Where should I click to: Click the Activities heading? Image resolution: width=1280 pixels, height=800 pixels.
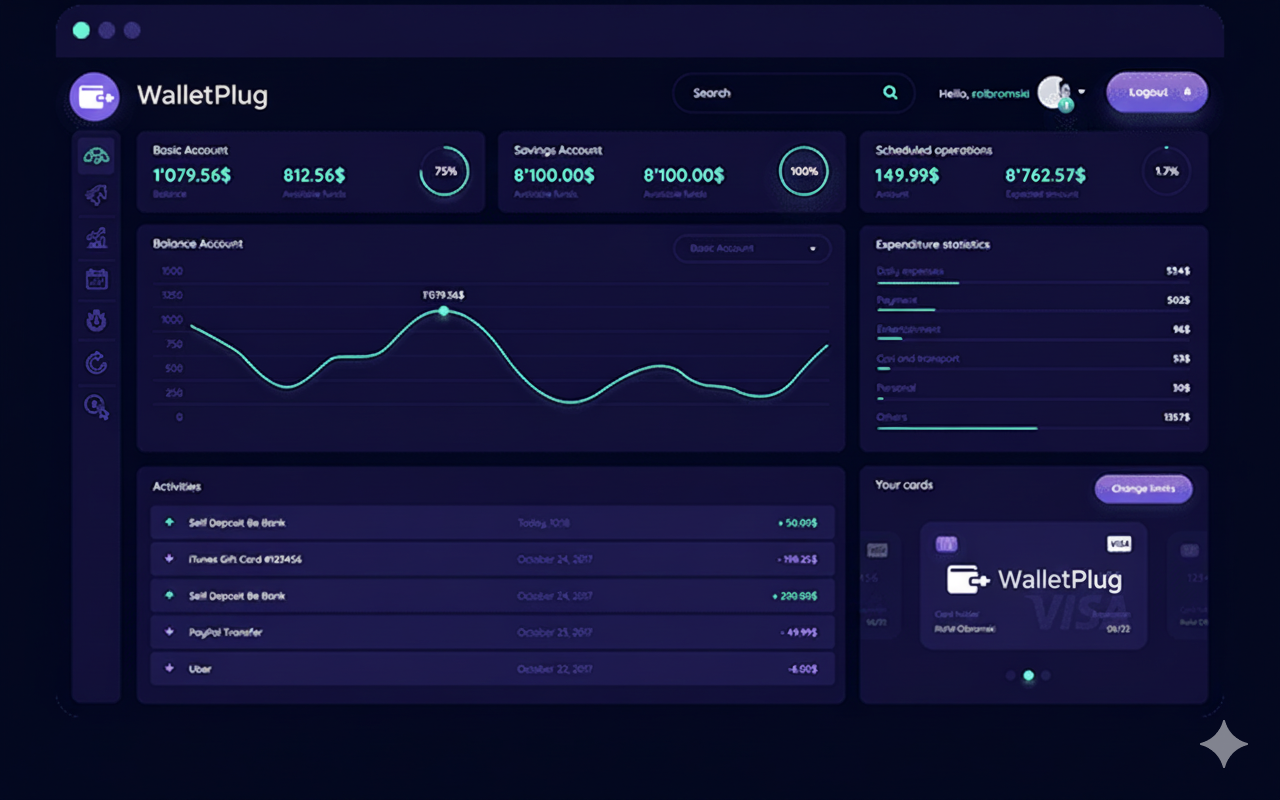[177, 486]
